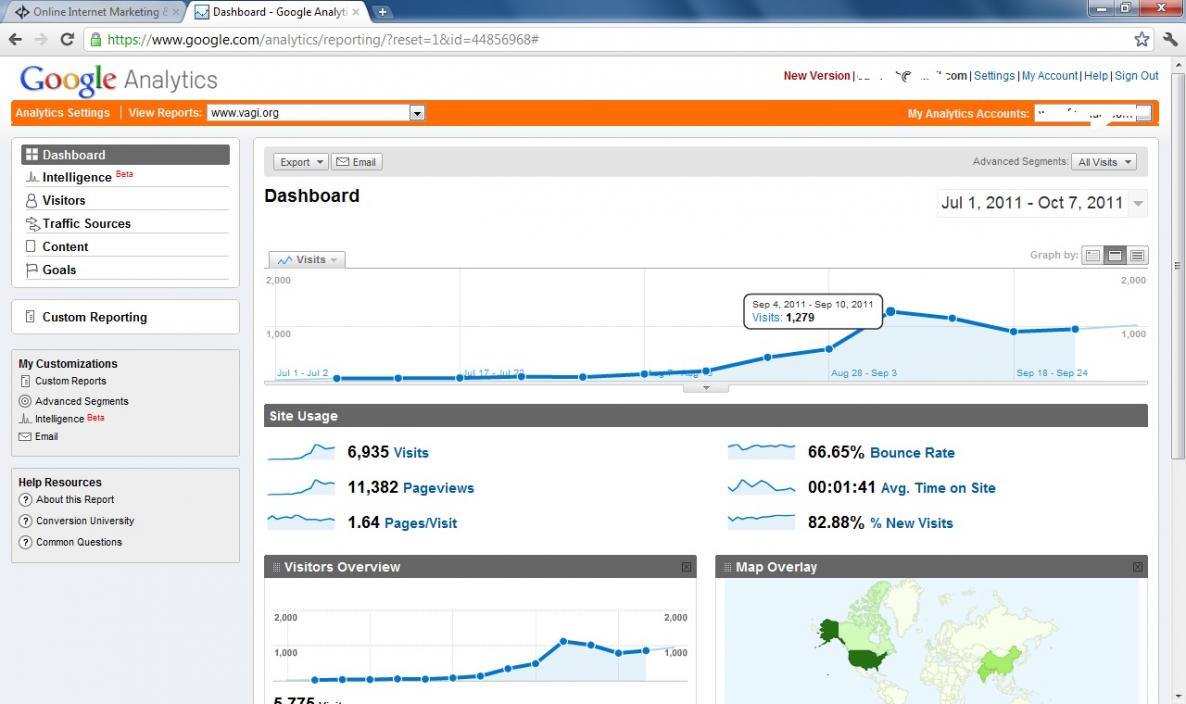Close the Map Overlay widget
Viewport: 1186px width, 704px height.
(x=1138, y=567)
